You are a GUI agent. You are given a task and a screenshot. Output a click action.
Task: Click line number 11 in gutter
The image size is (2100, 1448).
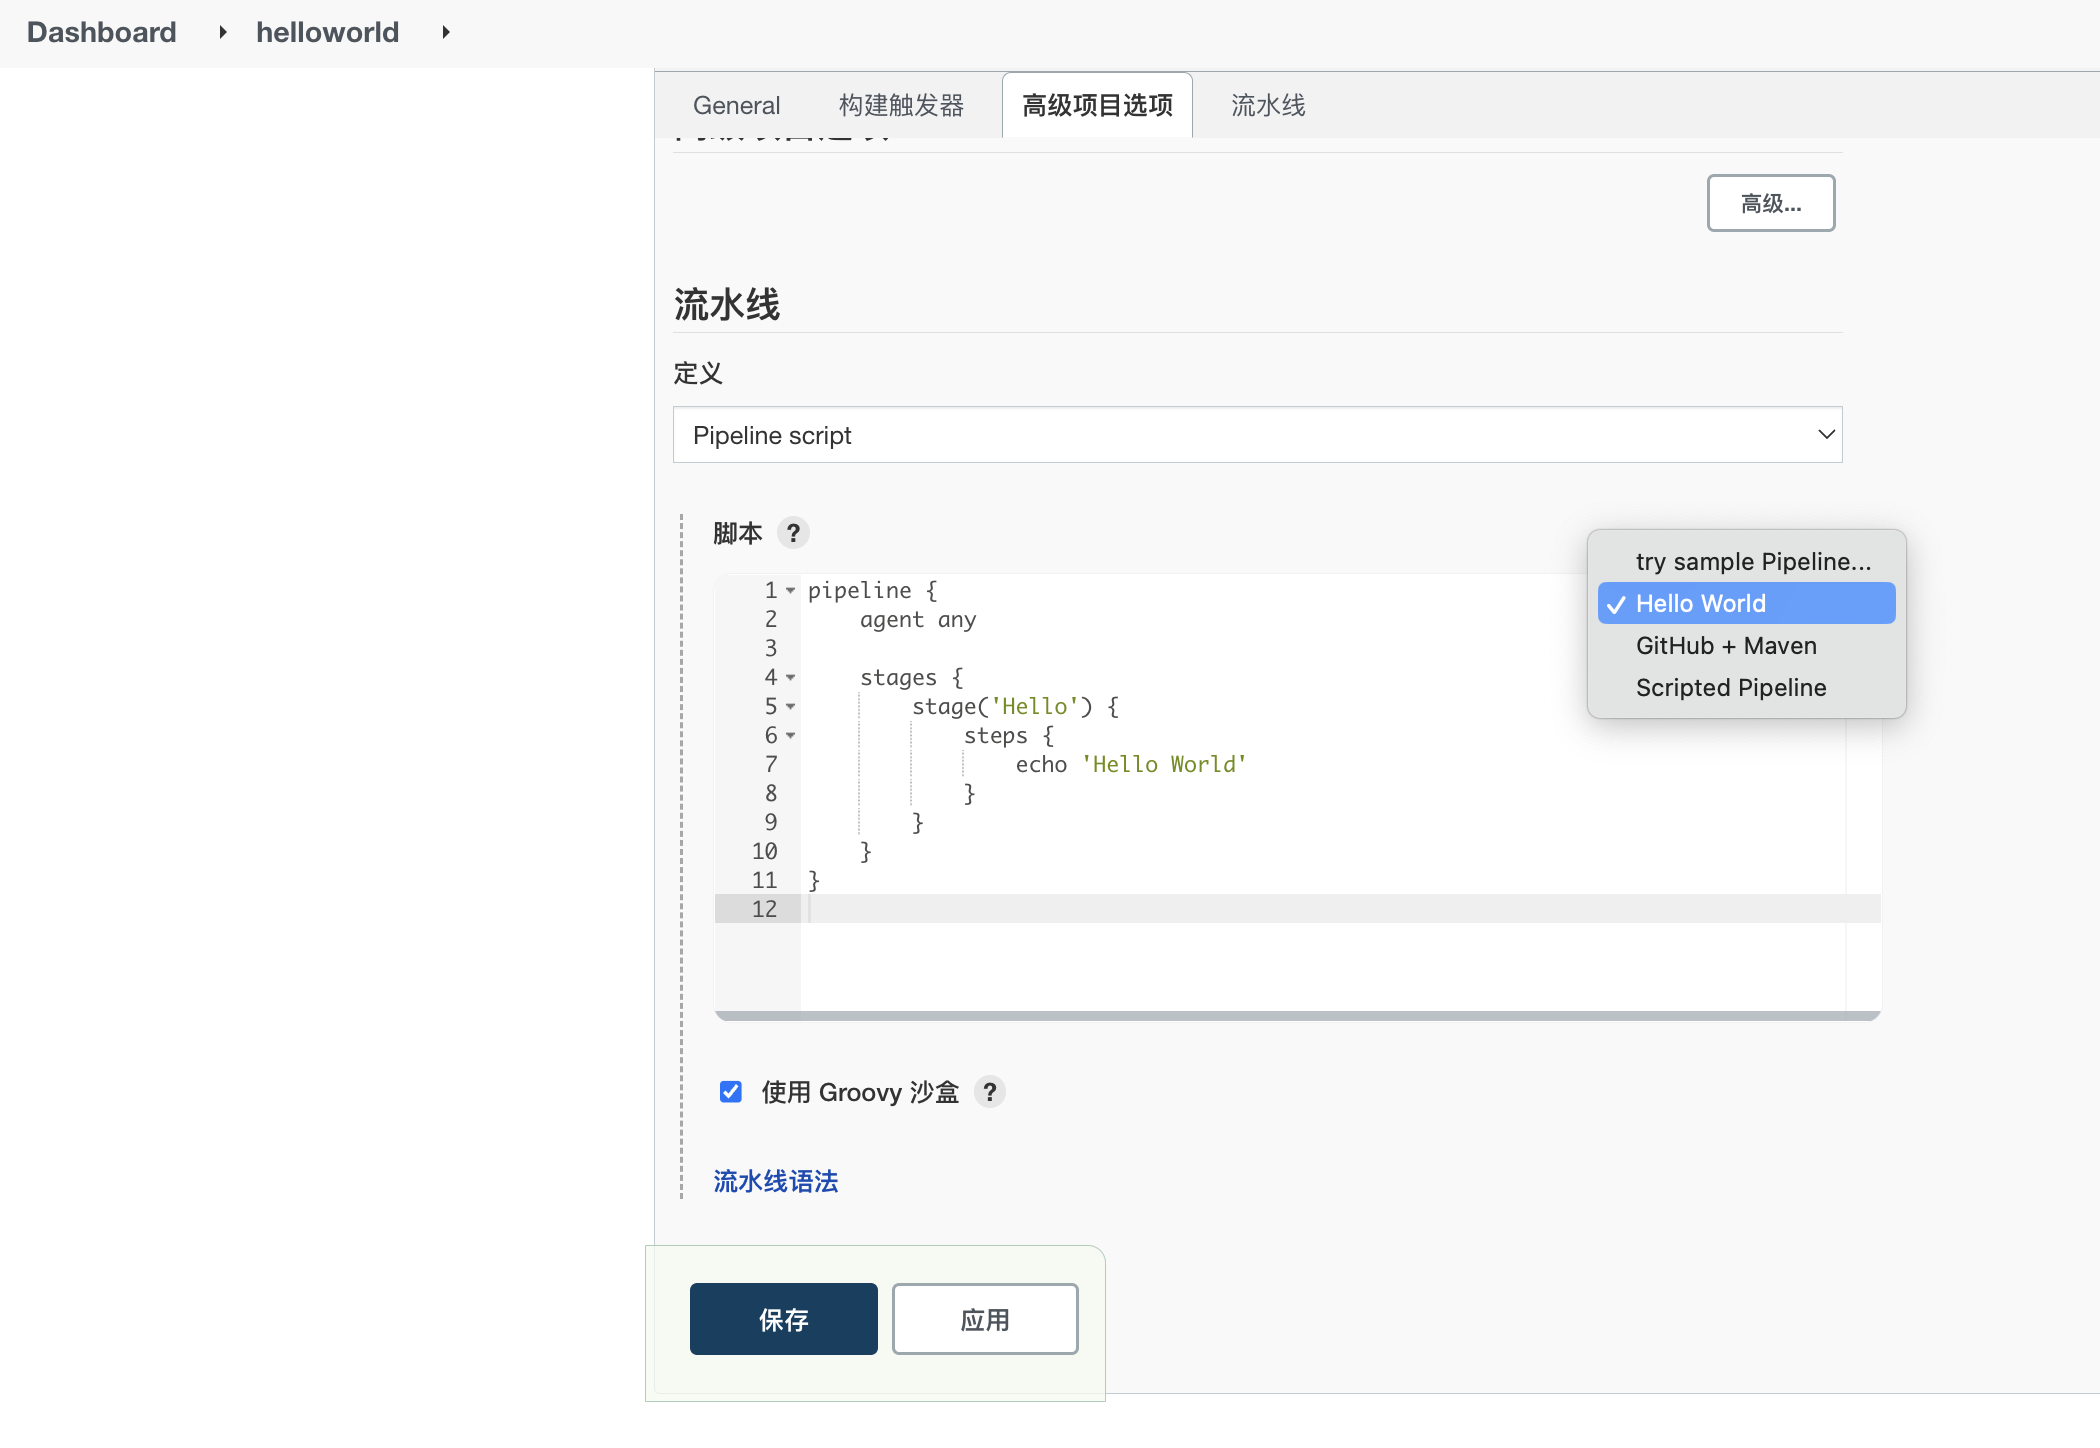point(764,881)
